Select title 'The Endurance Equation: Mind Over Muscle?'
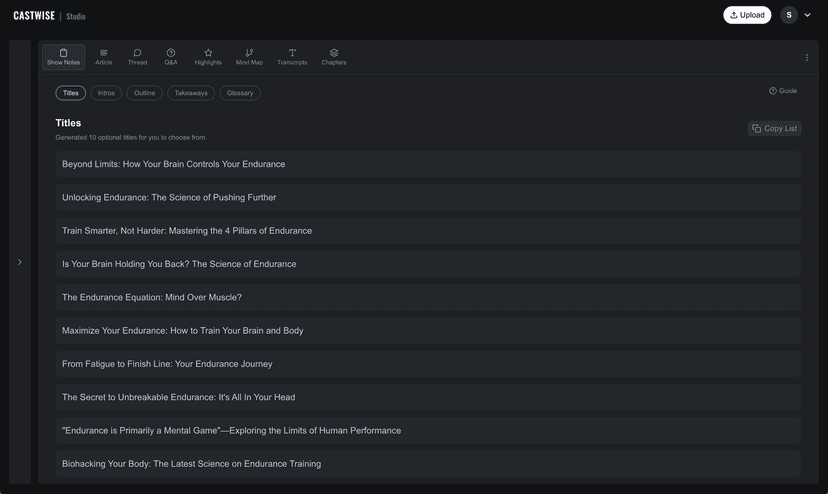 [428, 297]
